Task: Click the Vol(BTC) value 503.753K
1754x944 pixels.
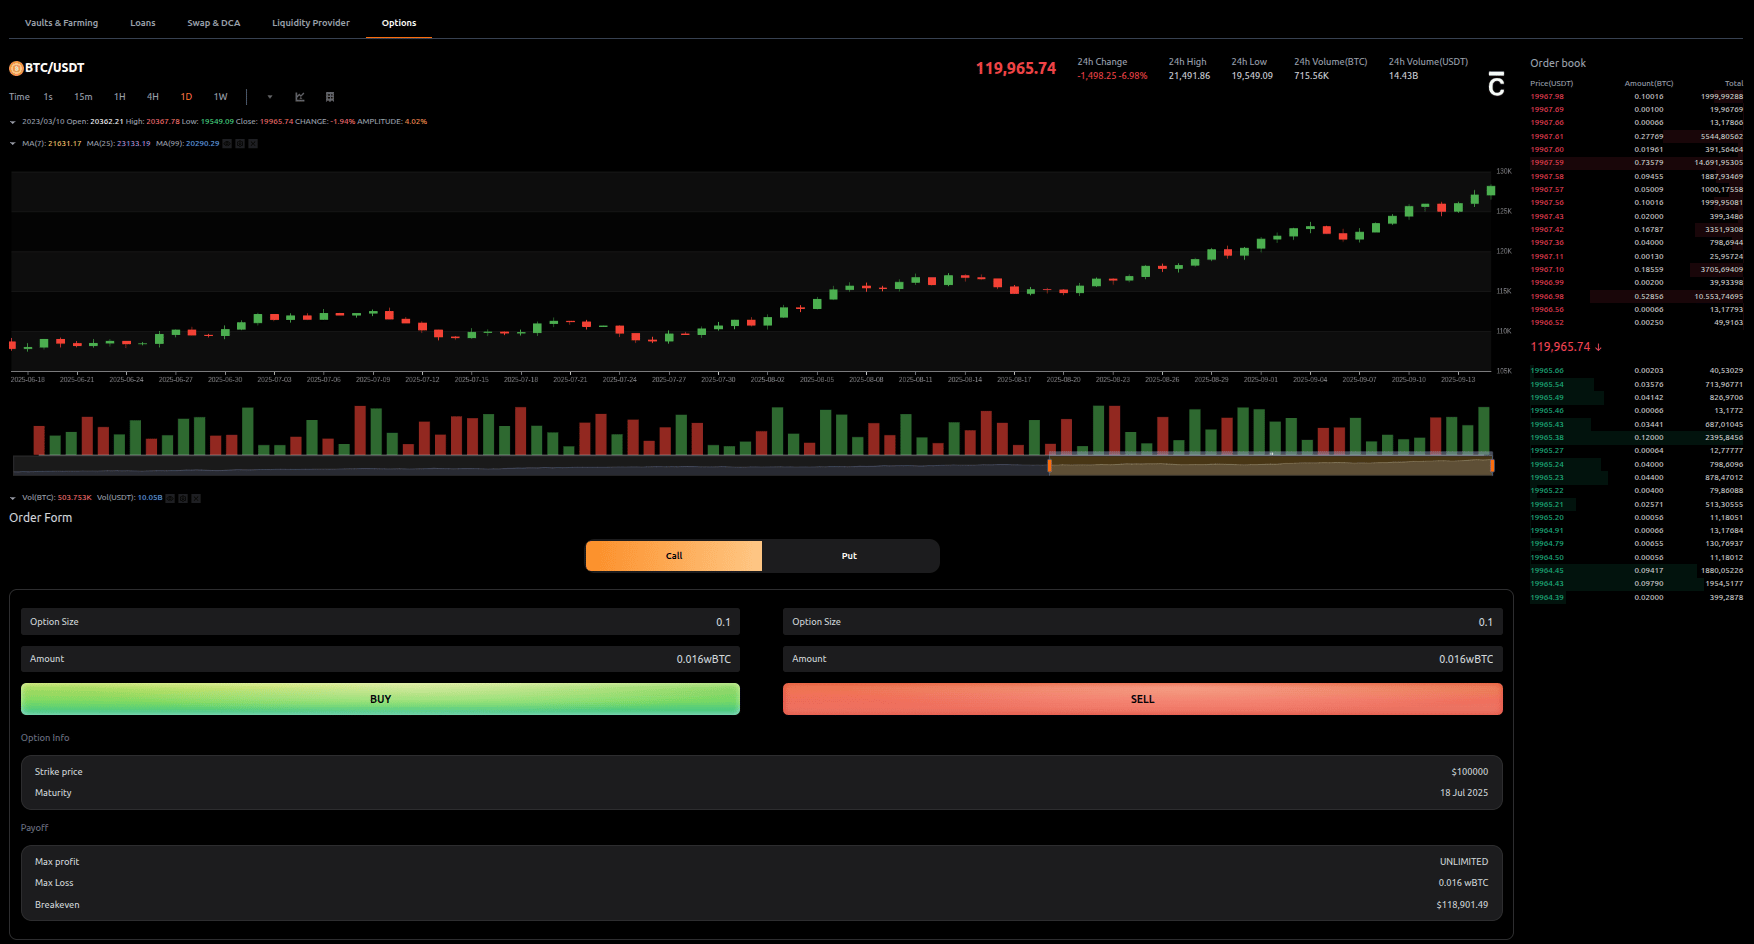Action: pos(74,498)
